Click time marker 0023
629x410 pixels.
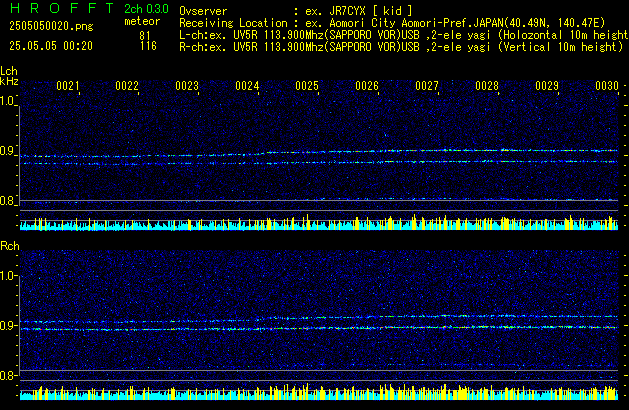tap(187, 86)
